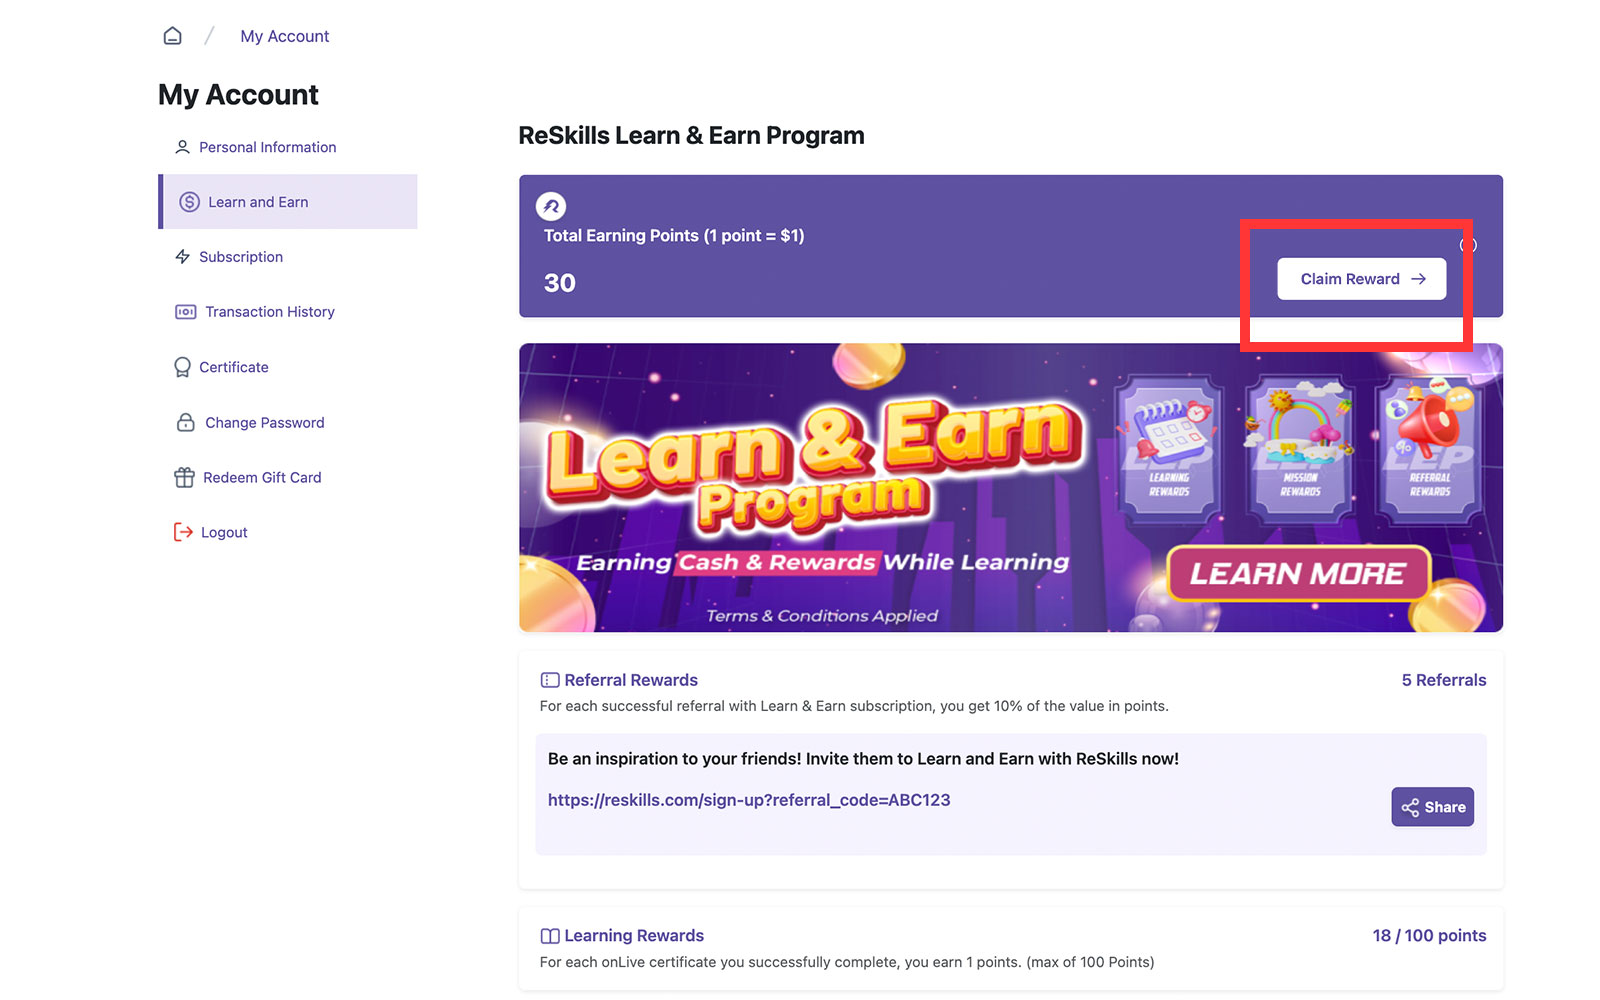
Task: Click the lock icon beside Change Password
Action: point(184,422)
